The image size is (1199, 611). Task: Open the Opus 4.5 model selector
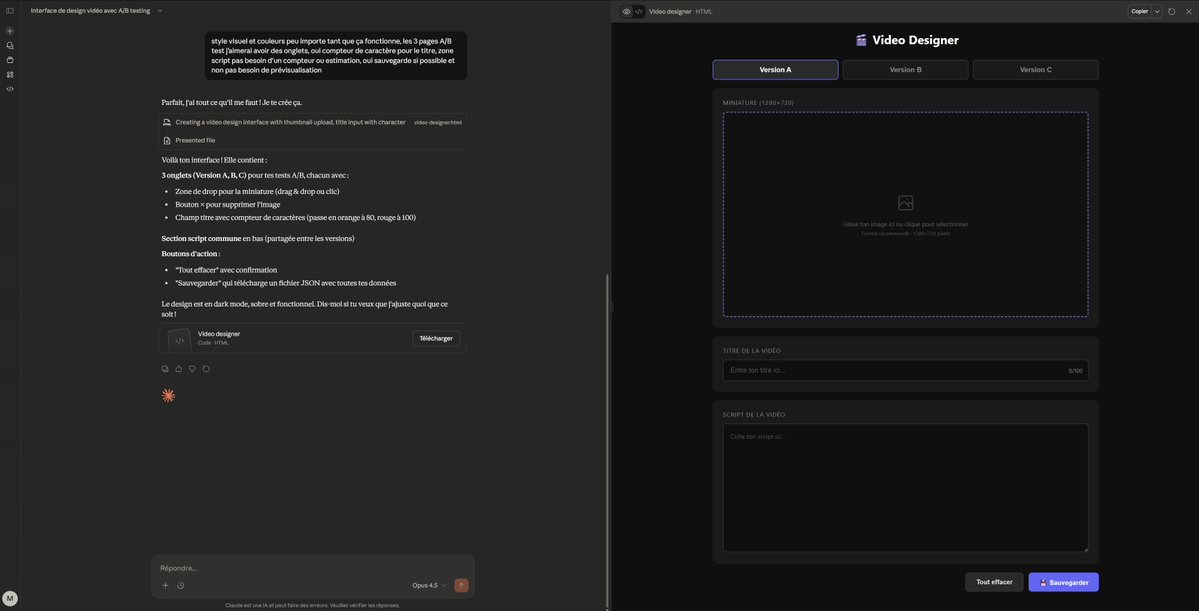[428, 585]
